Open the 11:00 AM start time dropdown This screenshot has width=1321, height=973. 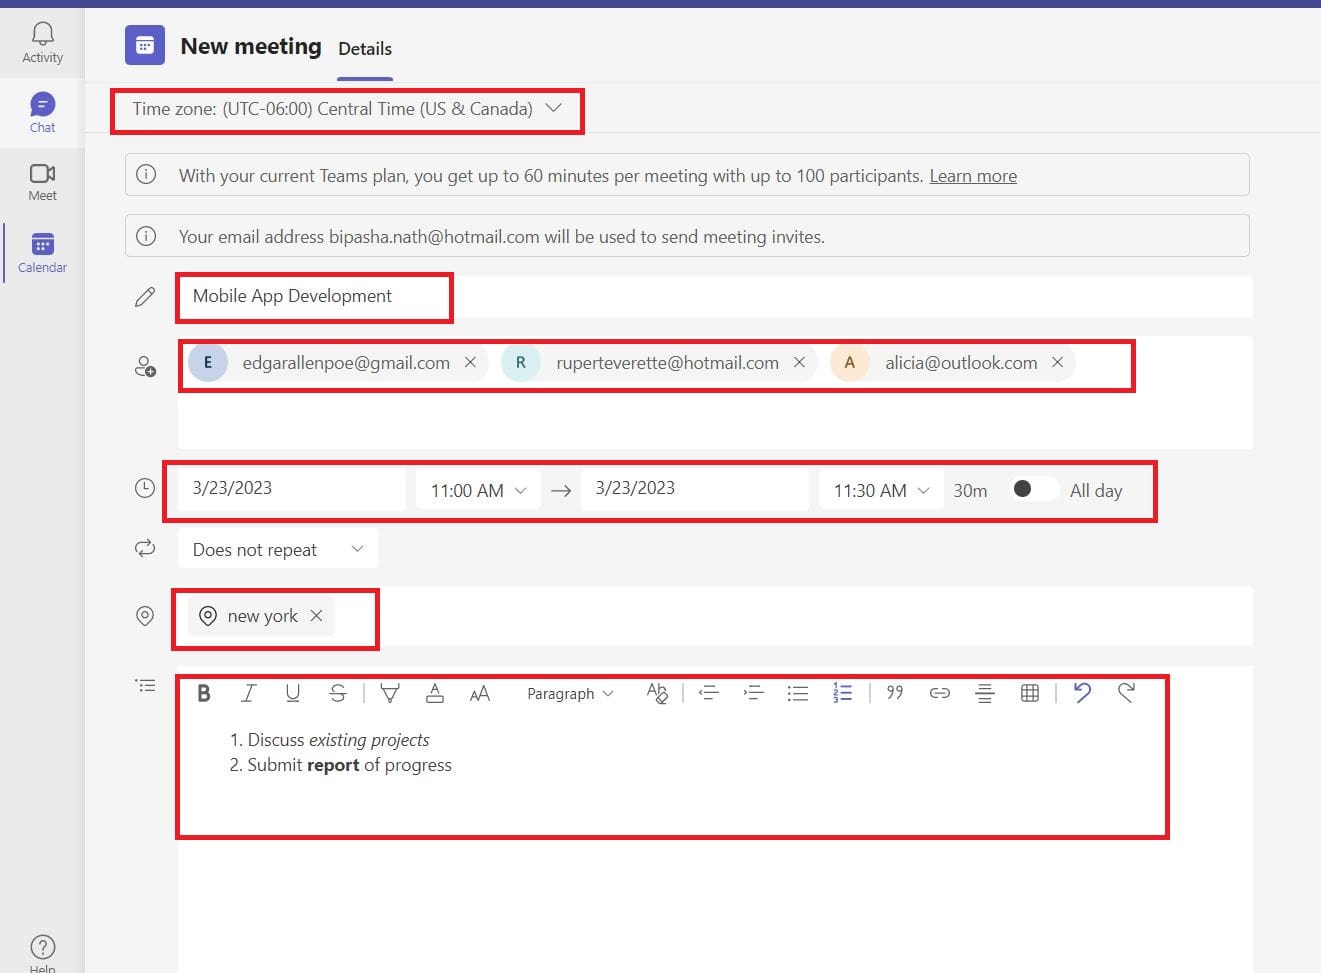click(478, 490)
